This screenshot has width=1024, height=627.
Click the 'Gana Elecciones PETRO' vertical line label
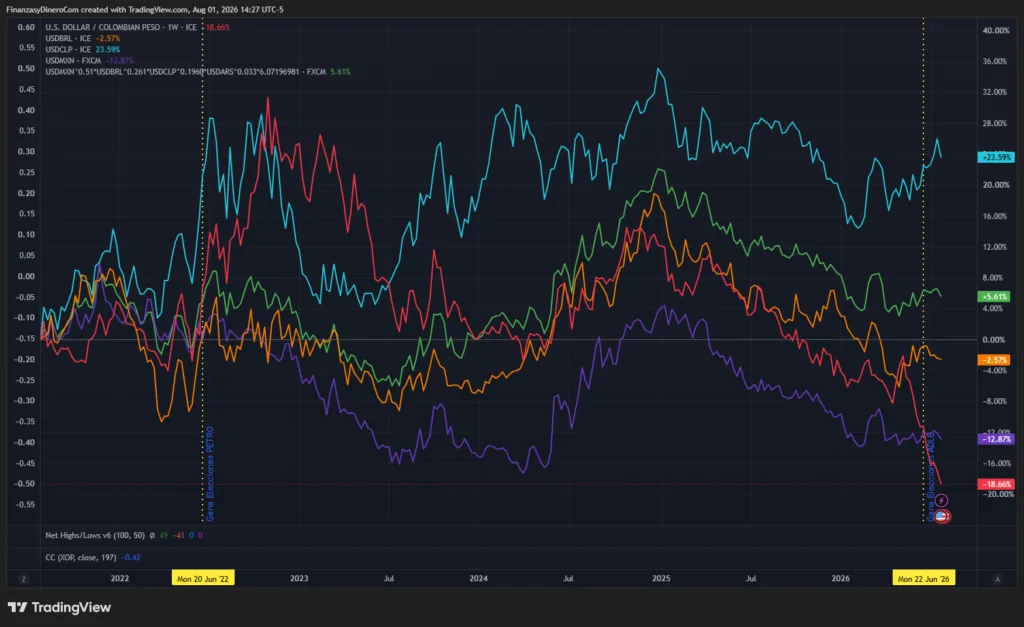coord(210,474)
